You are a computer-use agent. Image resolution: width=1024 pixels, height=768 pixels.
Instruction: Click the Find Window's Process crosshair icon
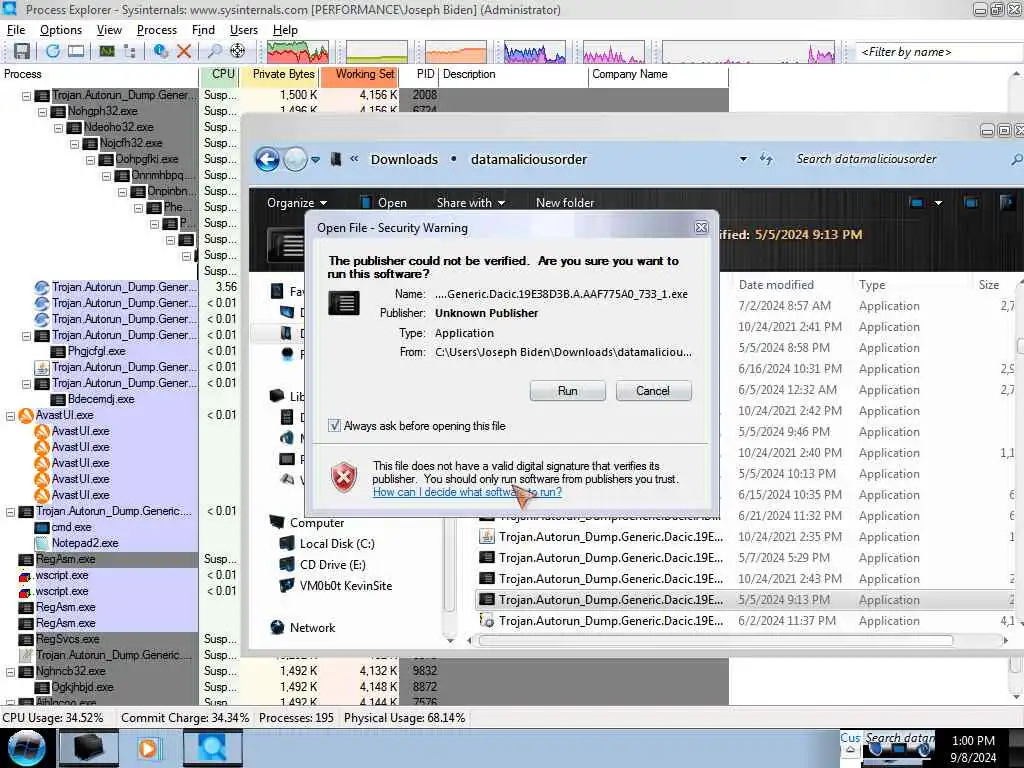pos(238,51)
